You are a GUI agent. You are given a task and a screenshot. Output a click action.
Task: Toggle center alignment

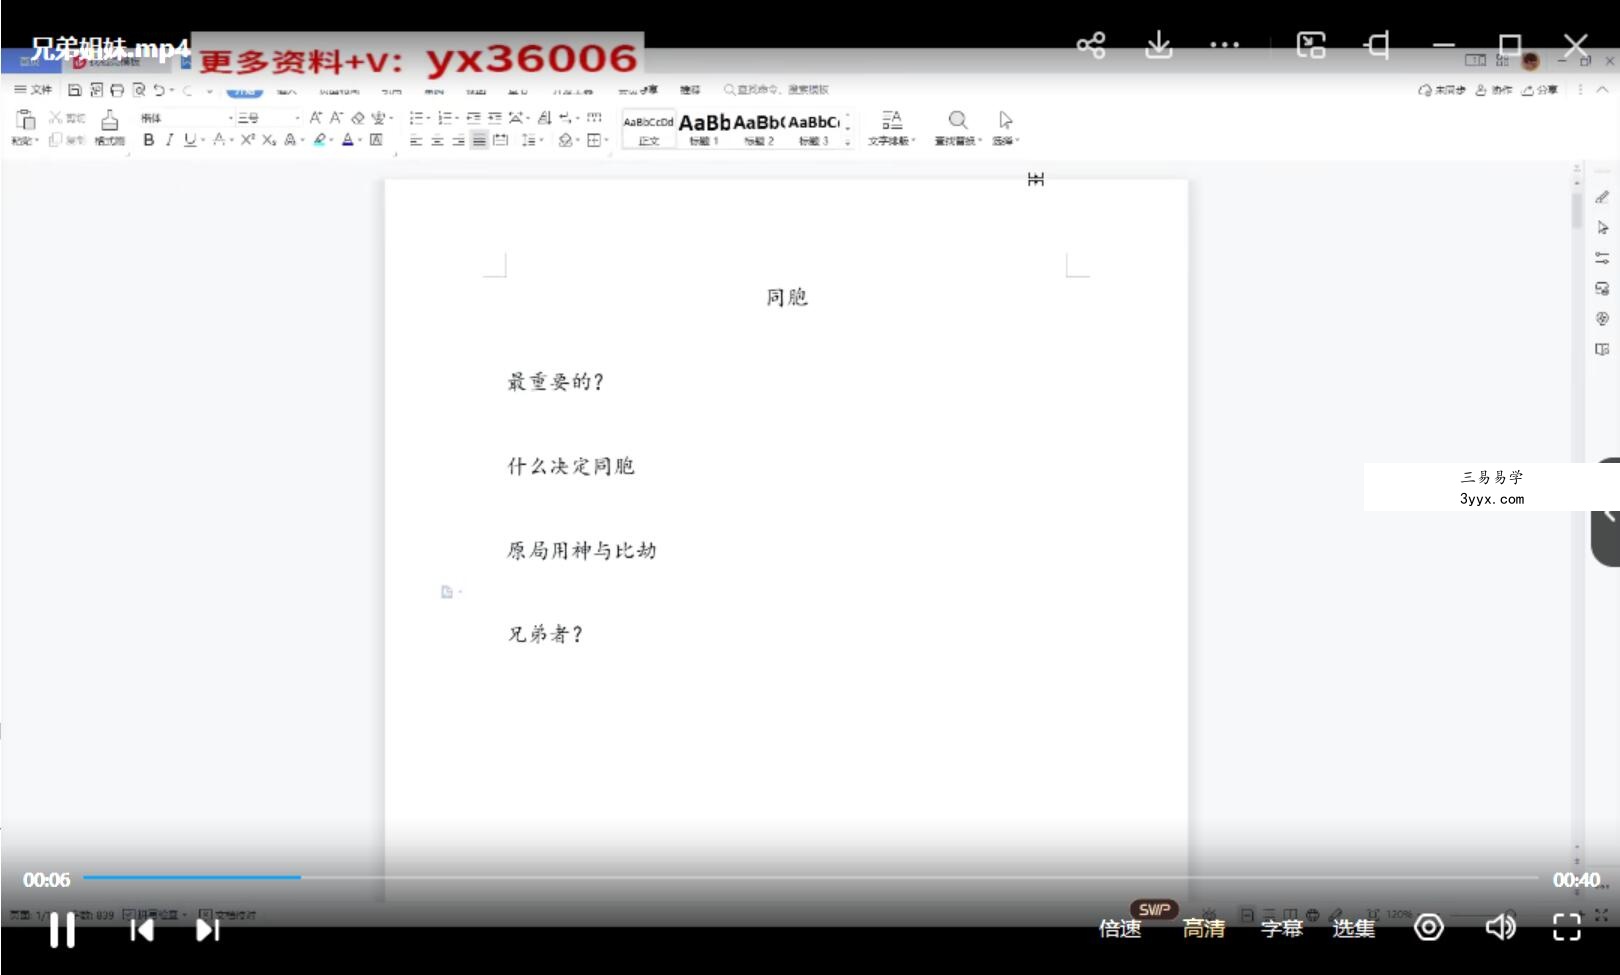[437, 140]
